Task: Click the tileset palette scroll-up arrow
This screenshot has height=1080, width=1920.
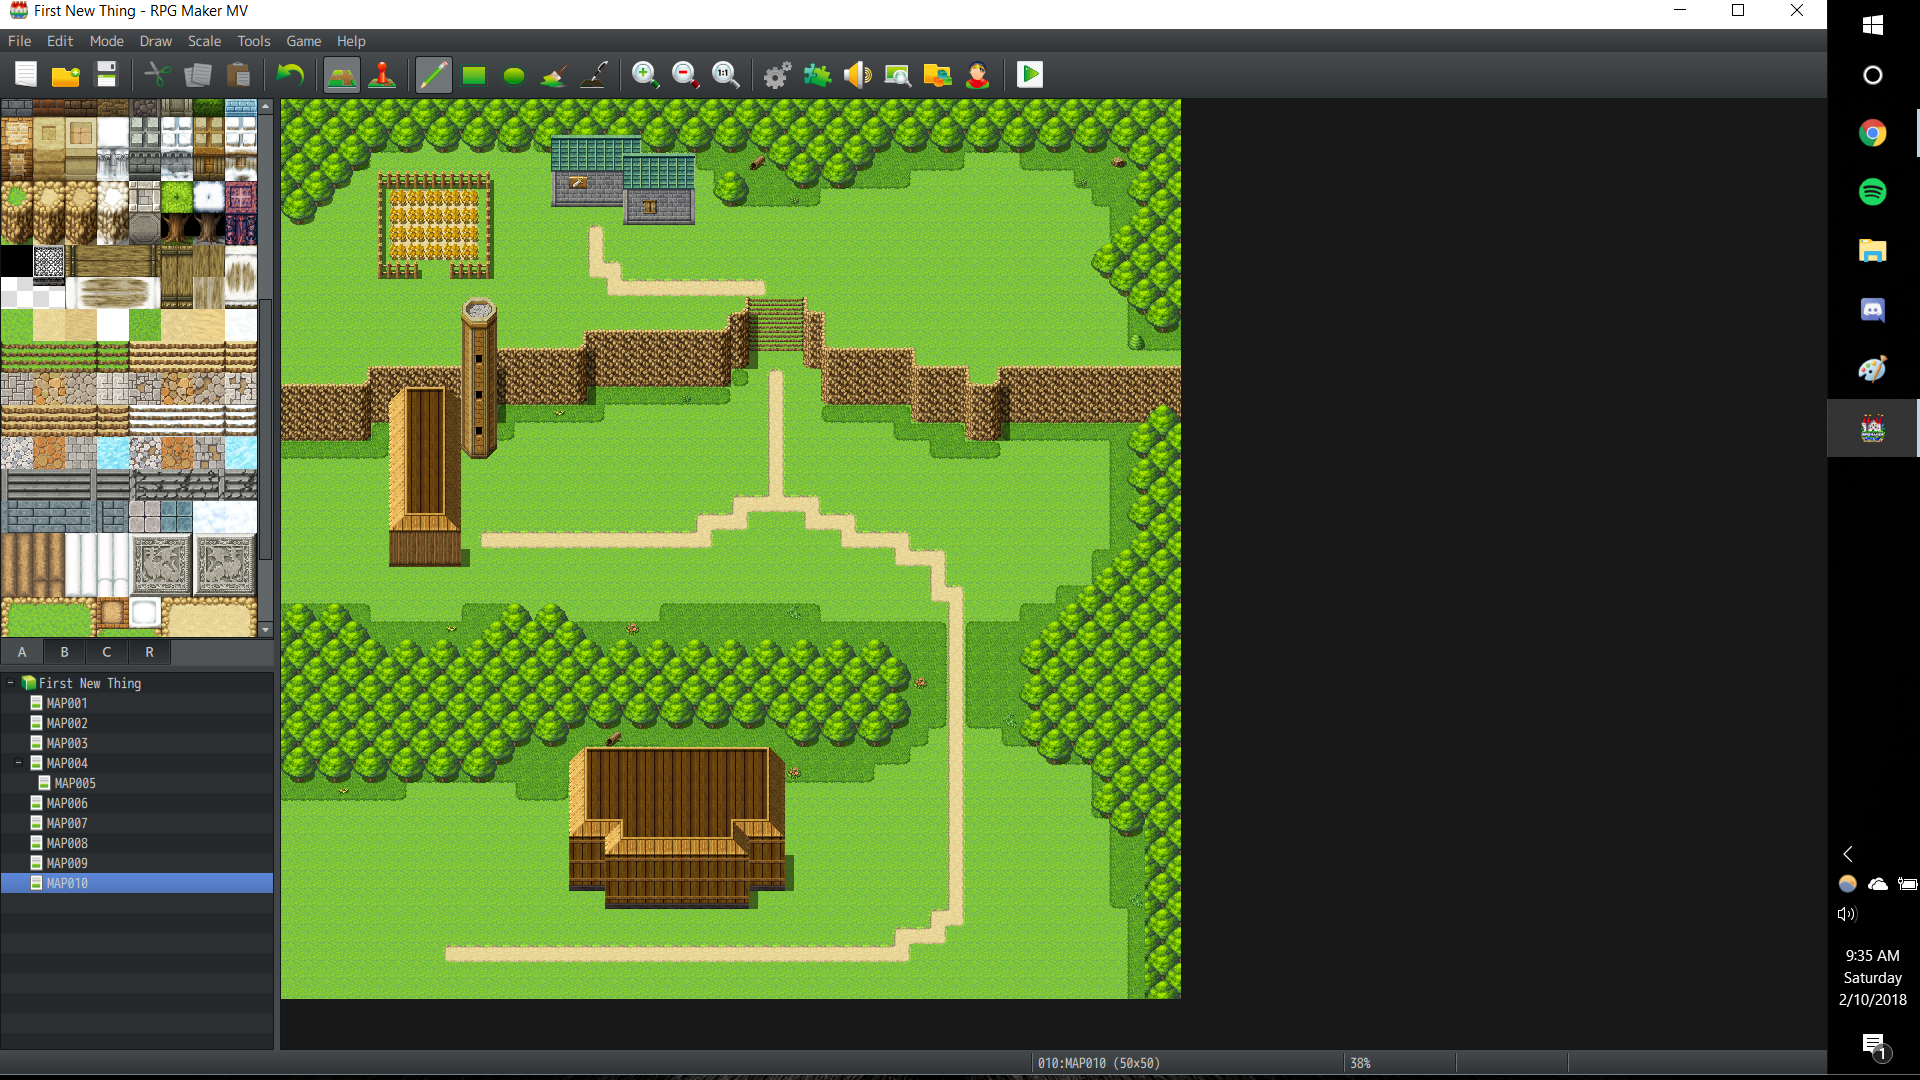Action: click(x=265, y=106)
